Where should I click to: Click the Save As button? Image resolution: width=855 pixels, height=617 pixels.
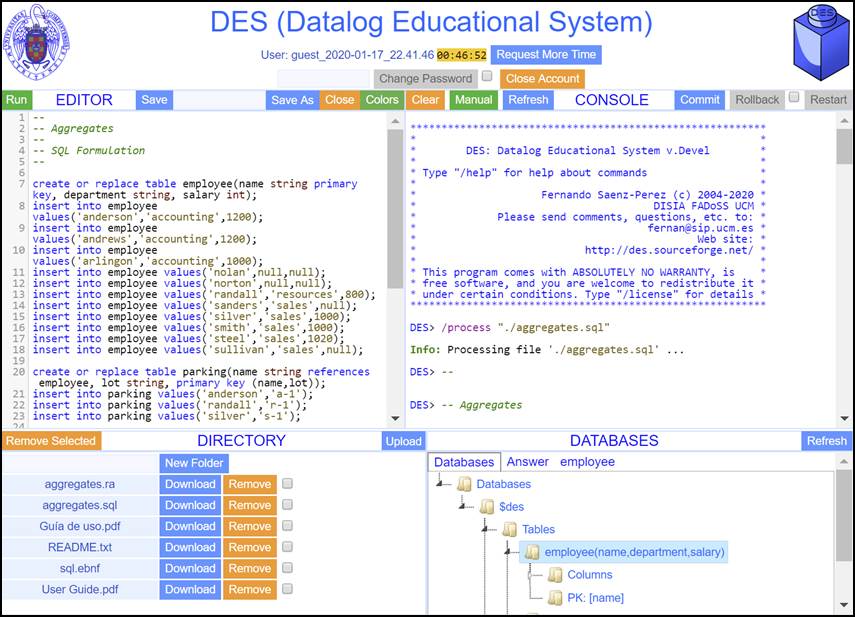tap(292, 100)
